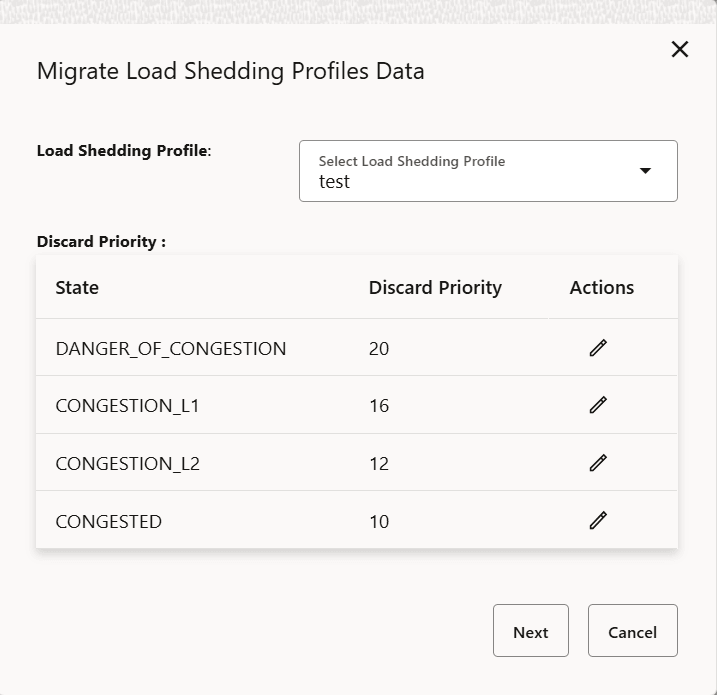The height and width of the screenshot is (695, 717).
Task: Click the discard priority value 12
Action: (x=379, y=464)
